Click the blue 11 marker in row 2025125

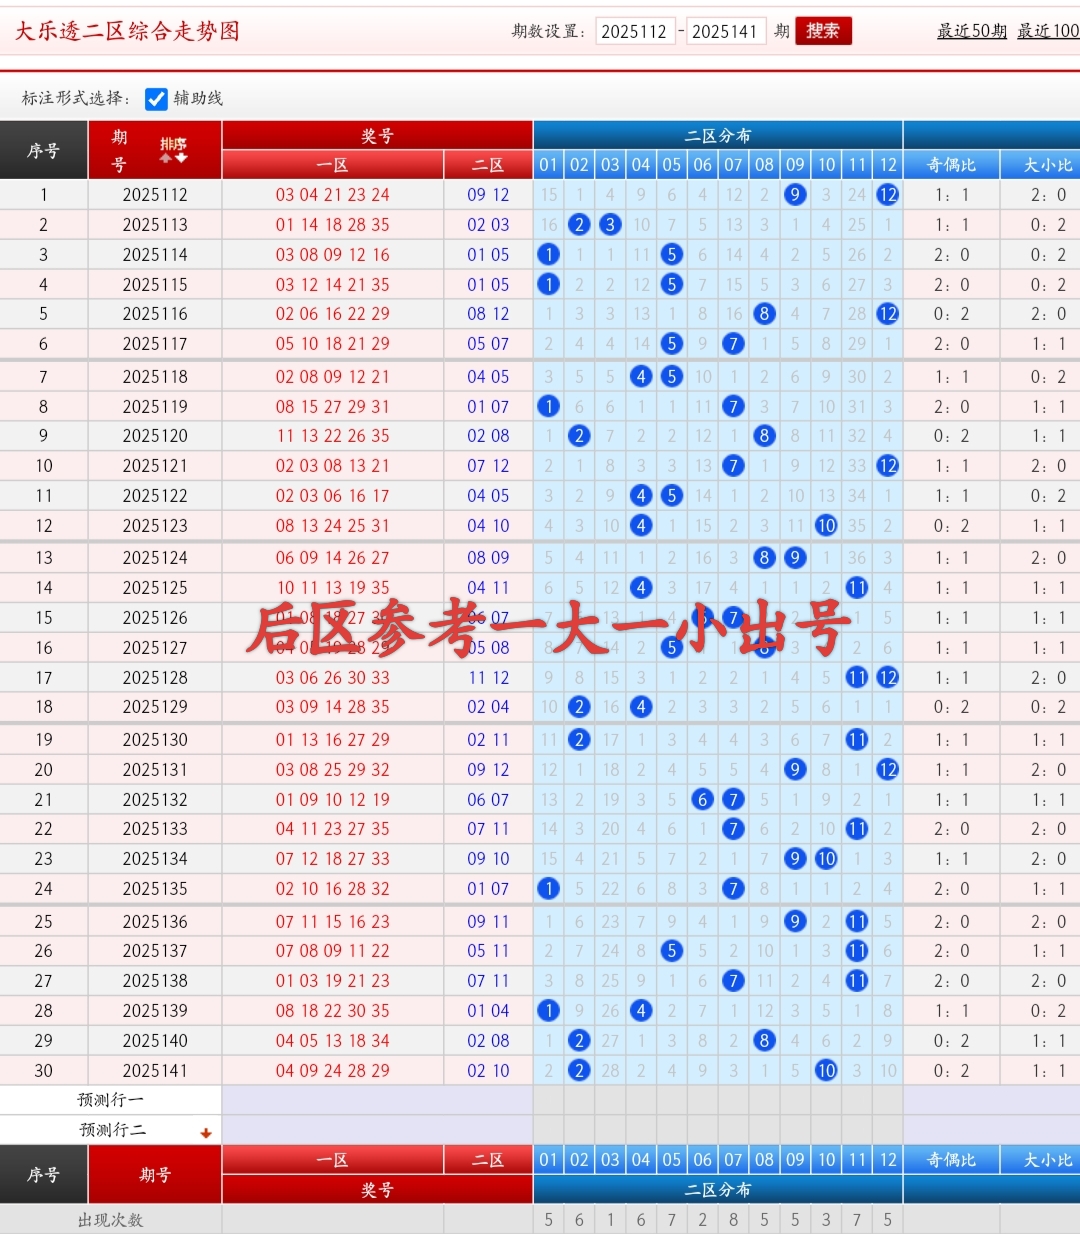coord(857,587)
